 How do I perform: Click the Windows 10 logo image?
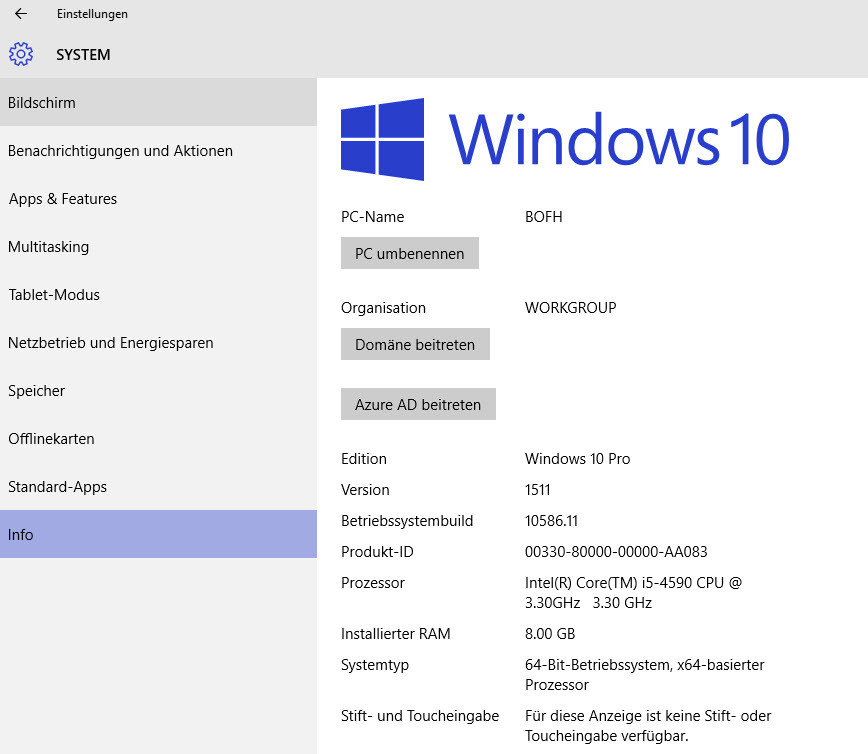click(565, 139)
